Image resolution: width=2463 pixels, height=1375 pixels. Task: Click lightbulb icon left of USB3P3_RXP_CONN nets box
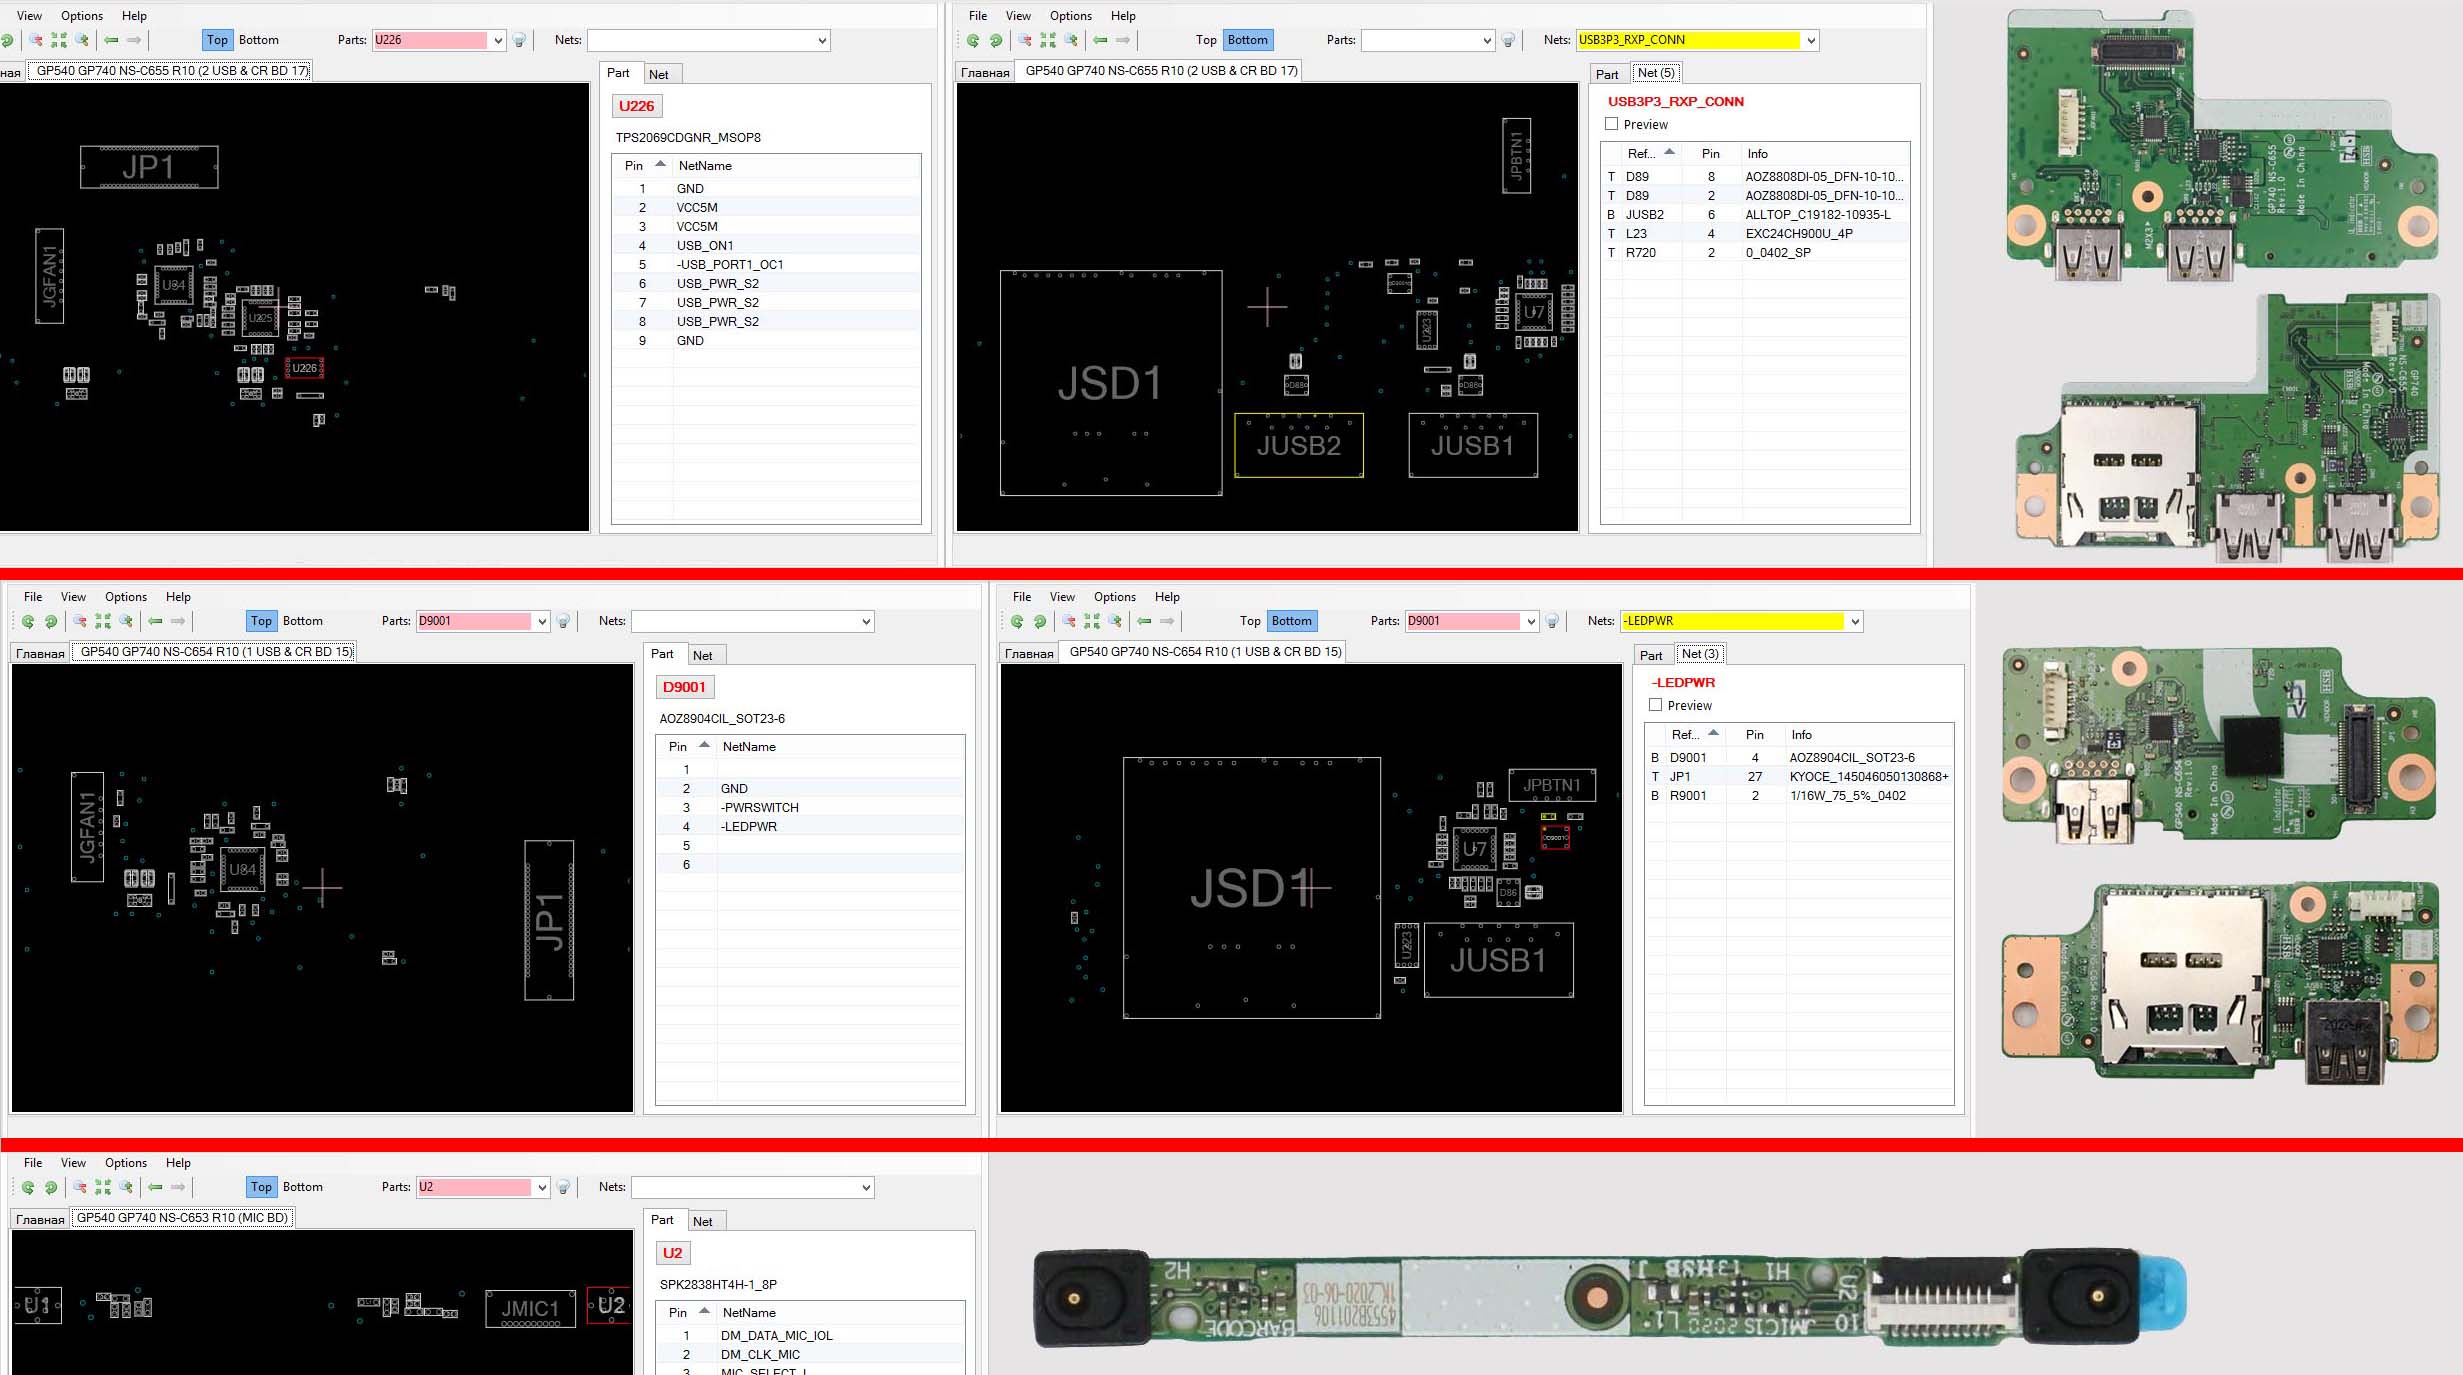point(1509,40)
